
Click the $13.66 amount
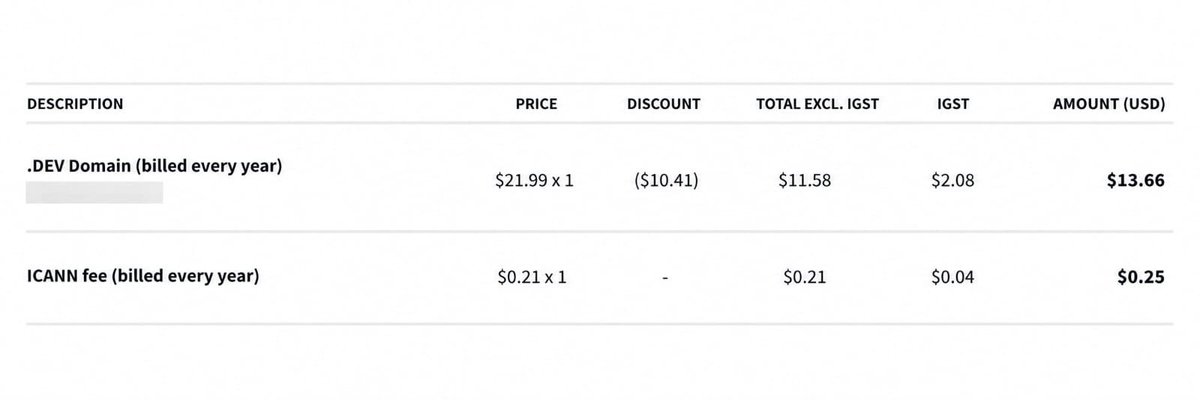coord(1135,181)
